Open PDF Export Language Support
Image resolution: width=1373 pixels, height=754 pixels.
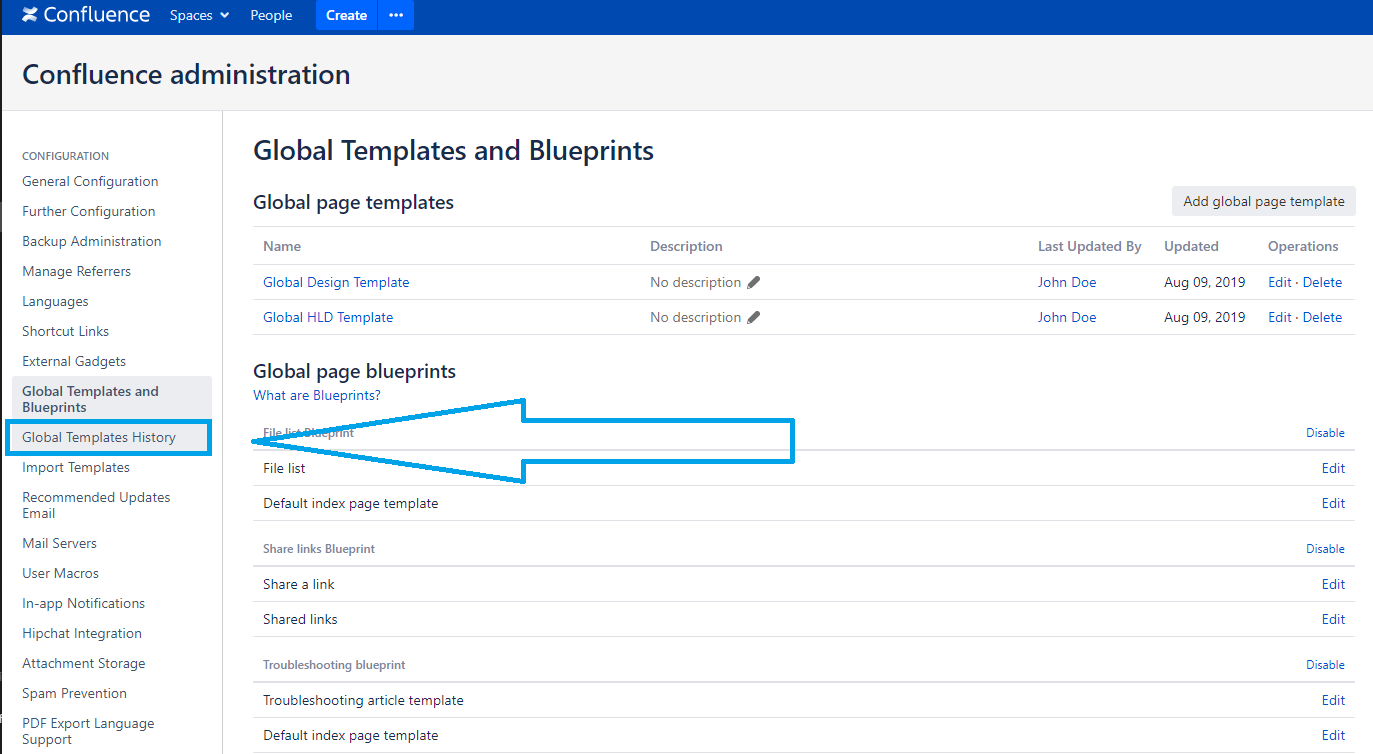88,731
